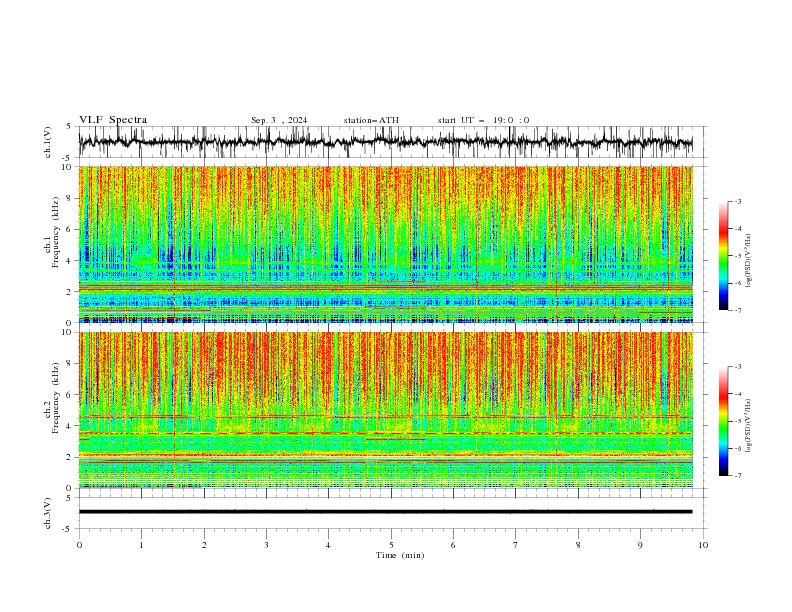The width and height of the screenshot is (792, 612).
Task: Select the "Sep. 3 , 2024" date label
Action: coord(279,120)
